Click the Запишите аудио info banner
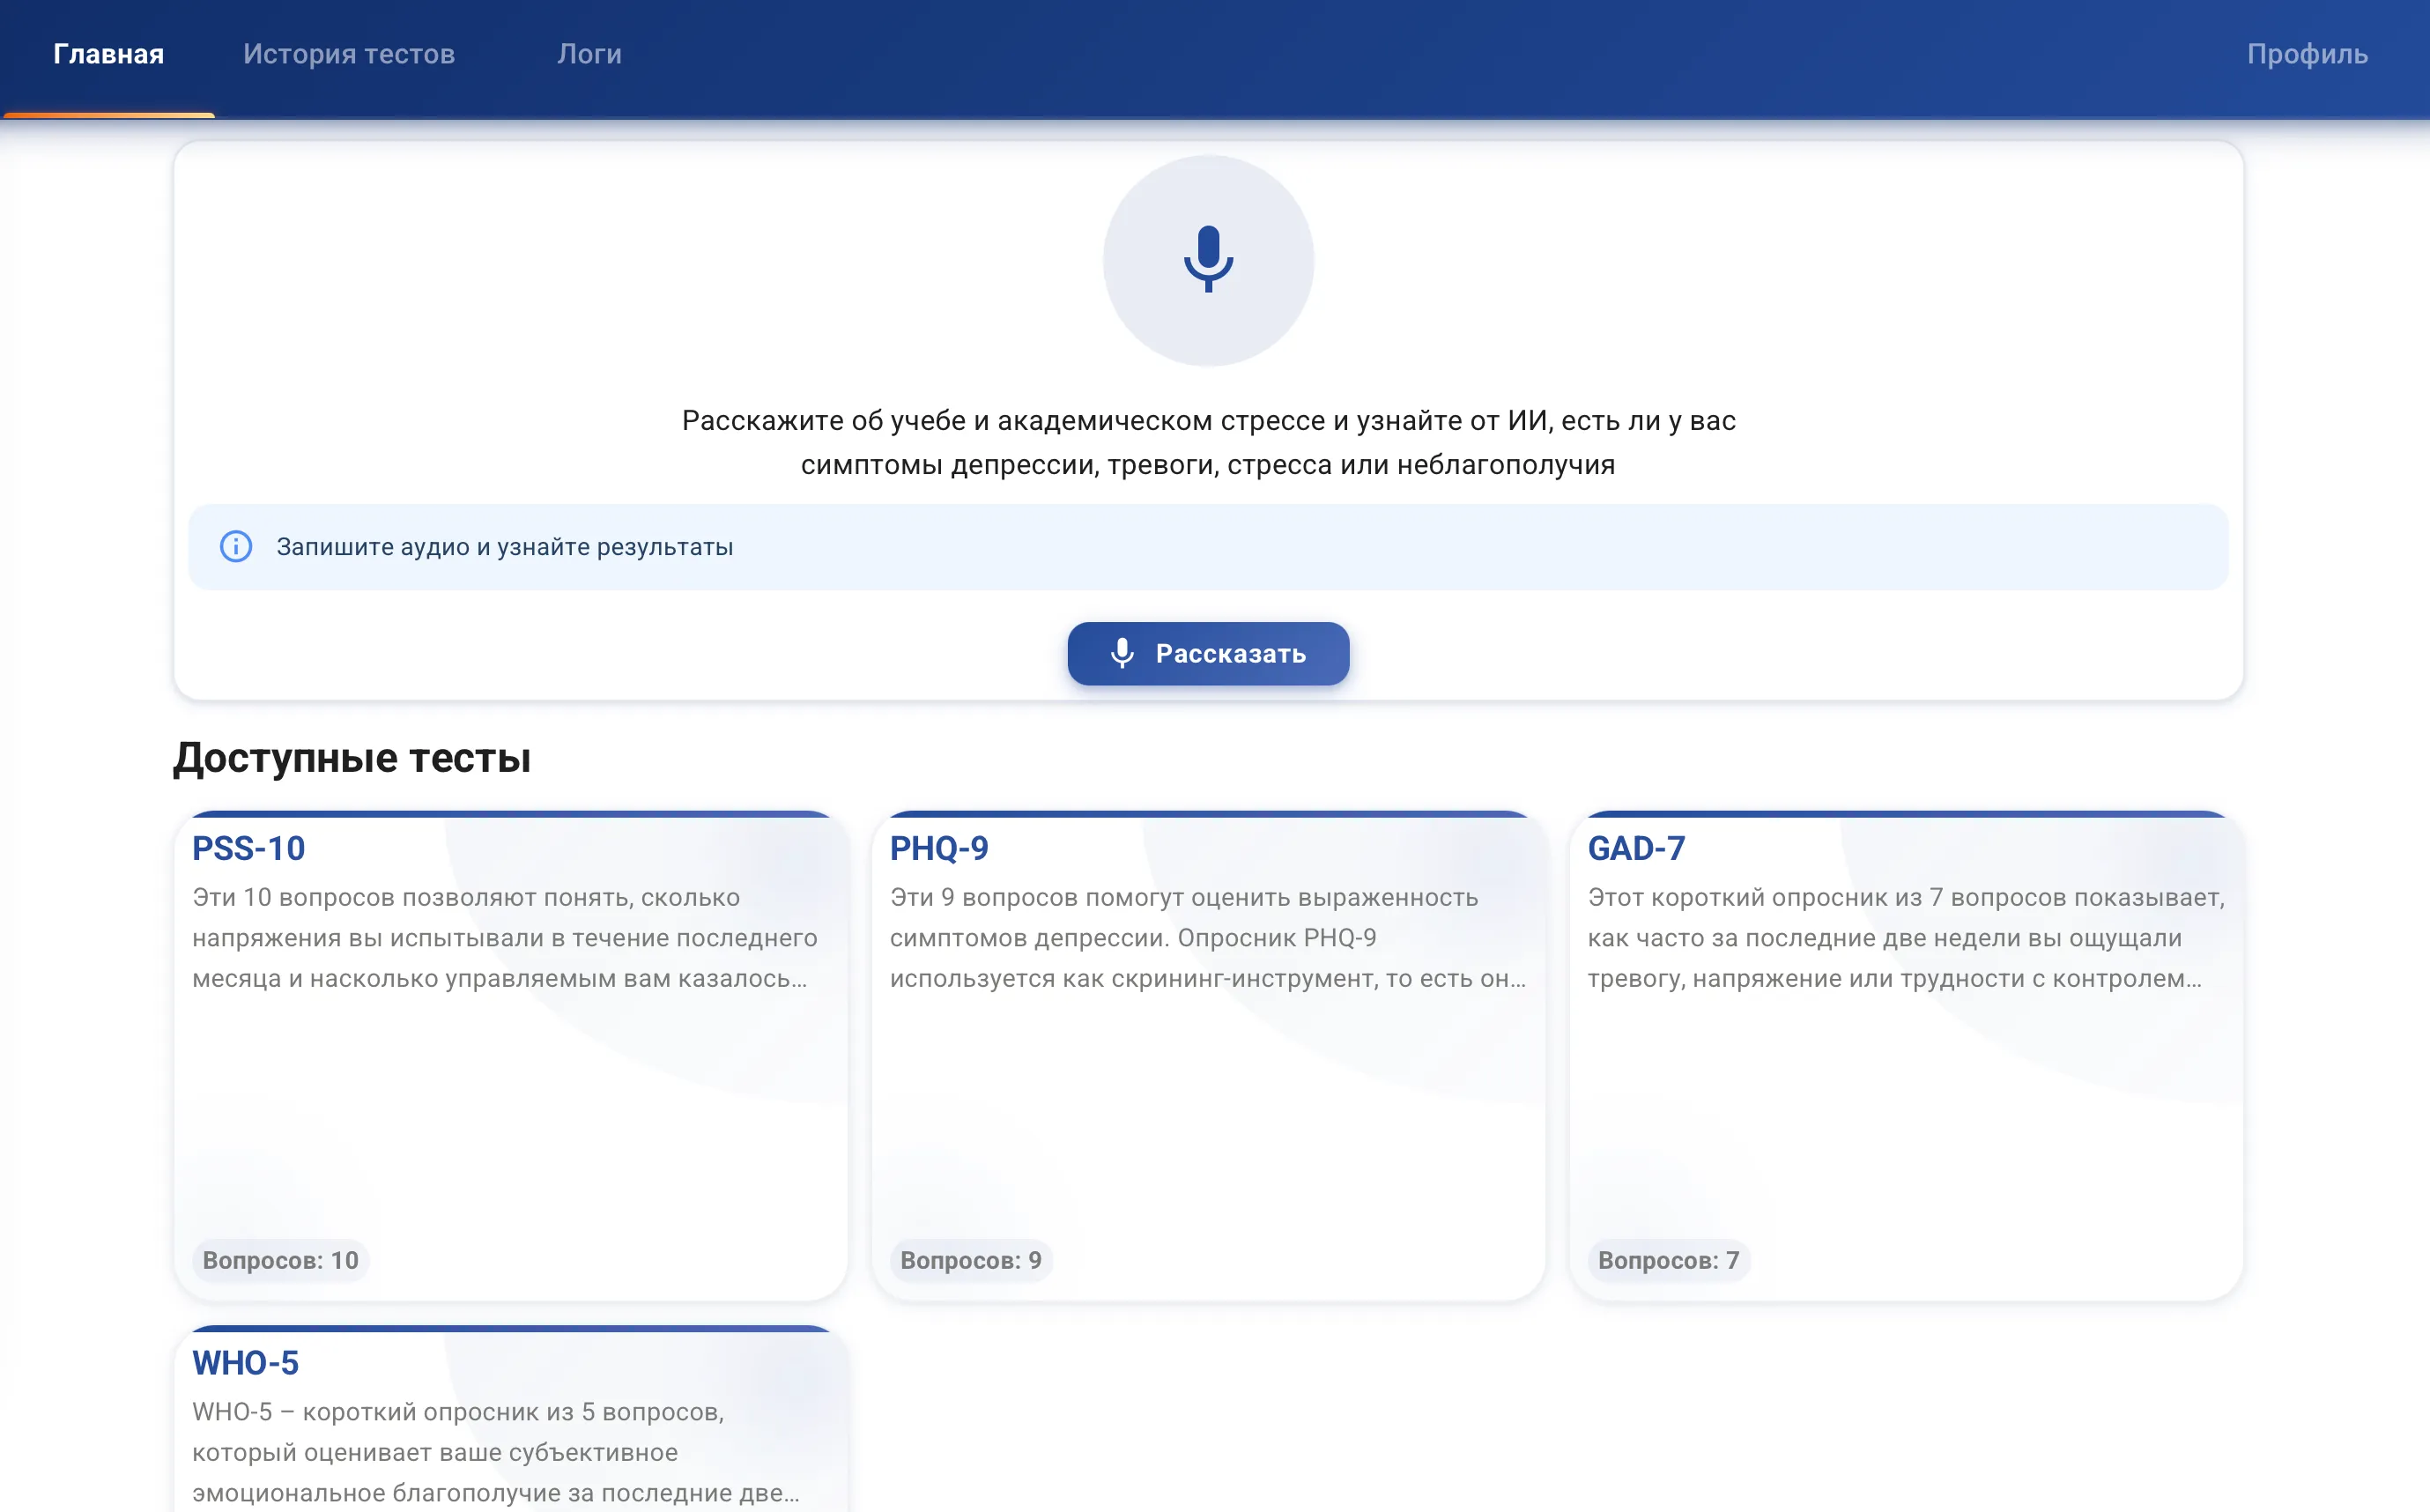The width and height of the screenshot is (2430, 1512). [1208, 547]
